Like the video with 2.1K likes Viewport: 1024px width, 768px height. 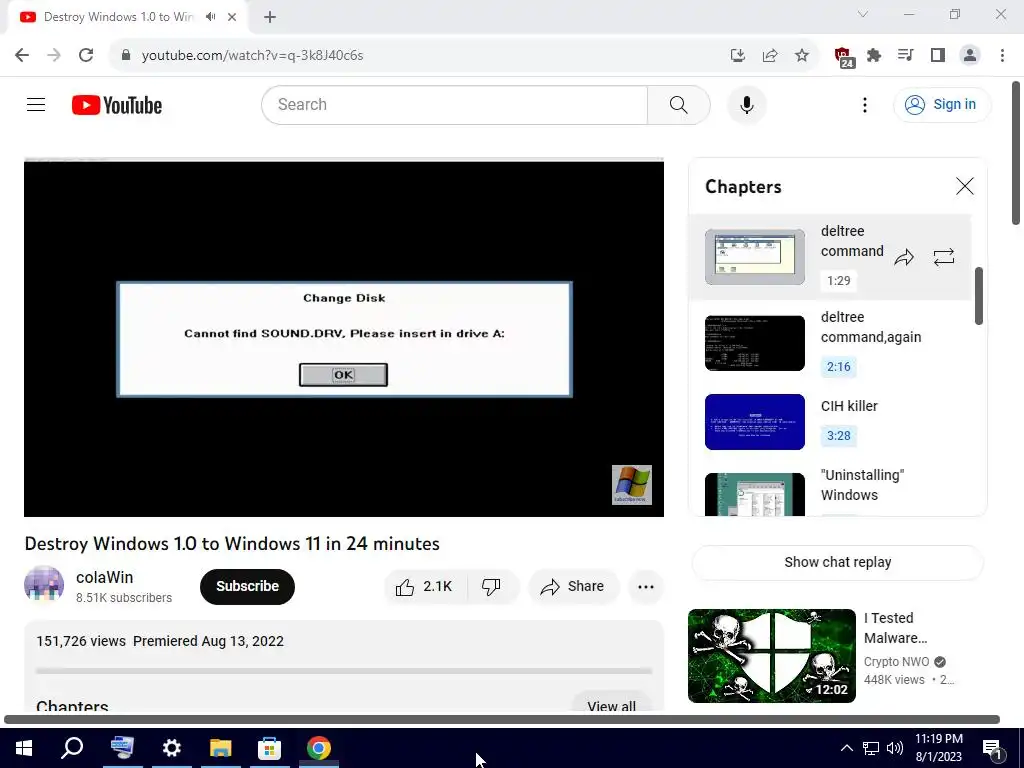(424, 586)
